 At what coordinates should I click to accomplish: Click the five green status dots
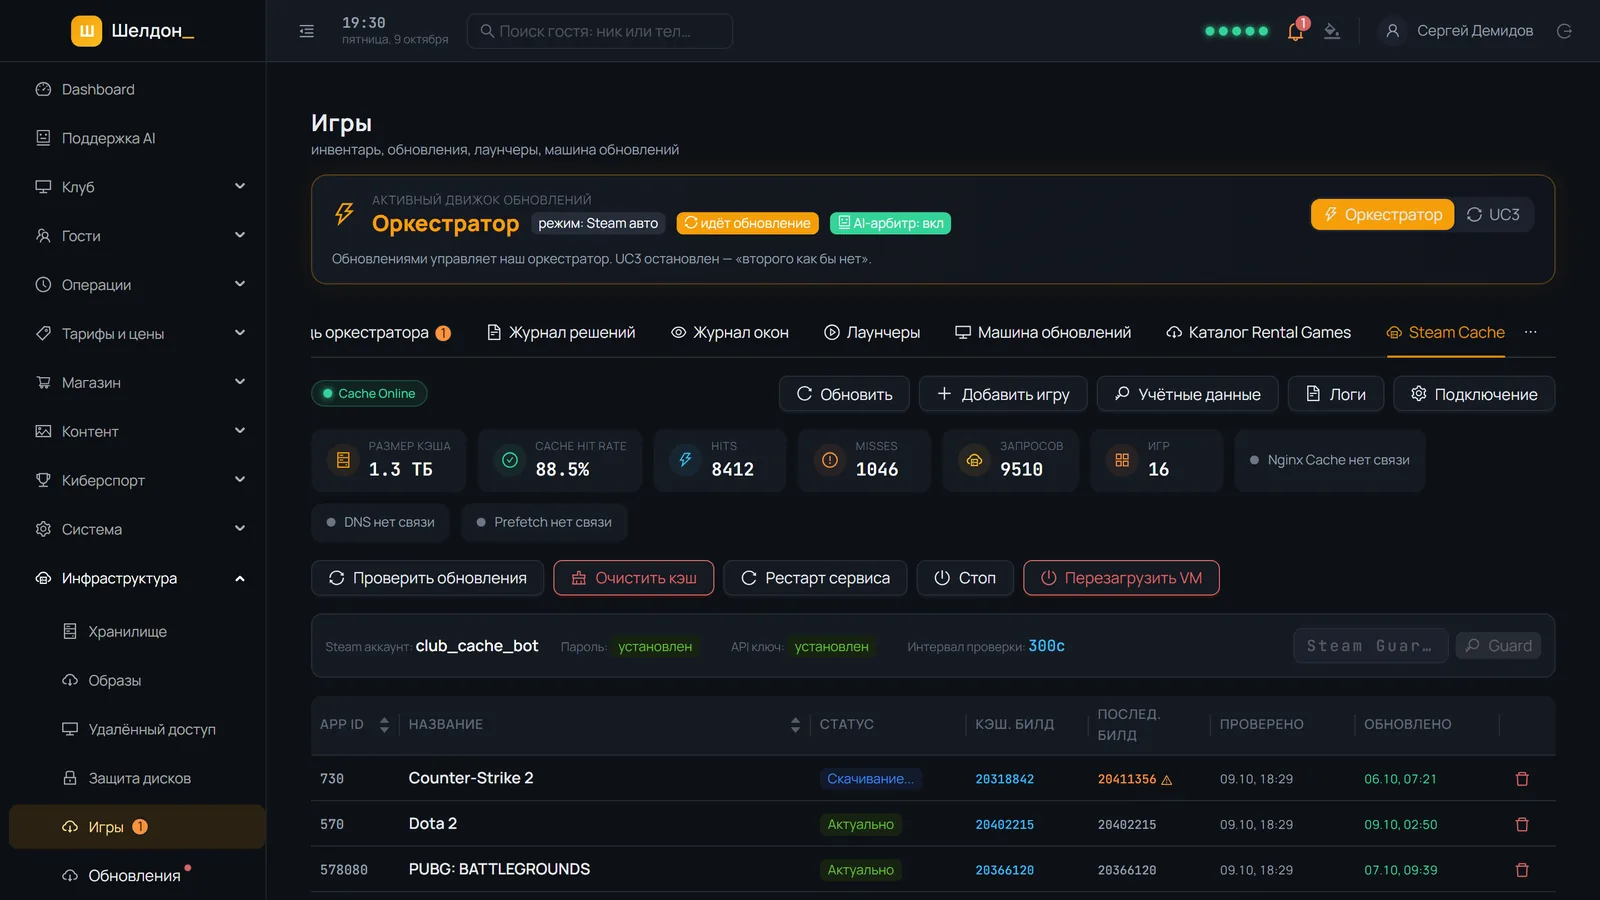1236,31
